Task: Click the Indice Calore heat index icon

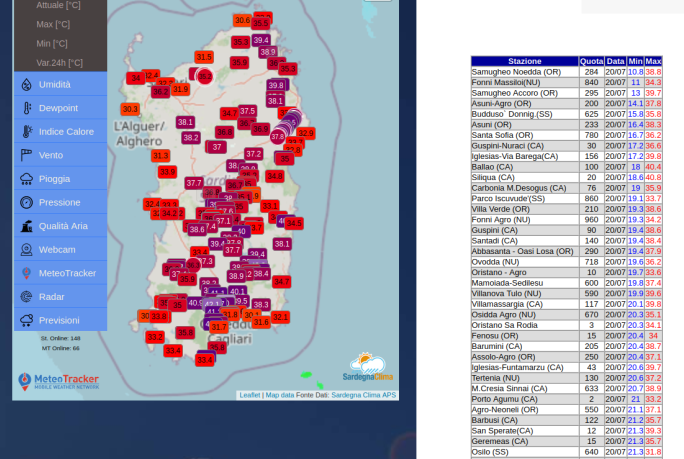Action: (27, 131)
